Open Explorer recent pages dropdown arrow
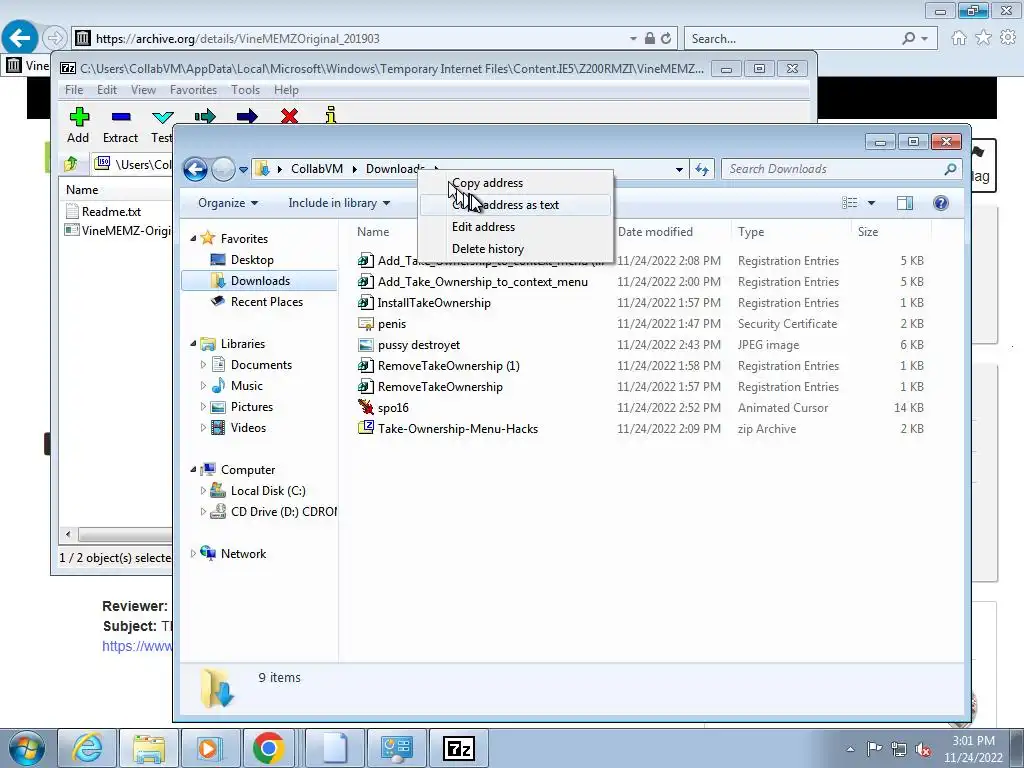The width and height of the screenshot is (1024, 768). coord(243,170)
